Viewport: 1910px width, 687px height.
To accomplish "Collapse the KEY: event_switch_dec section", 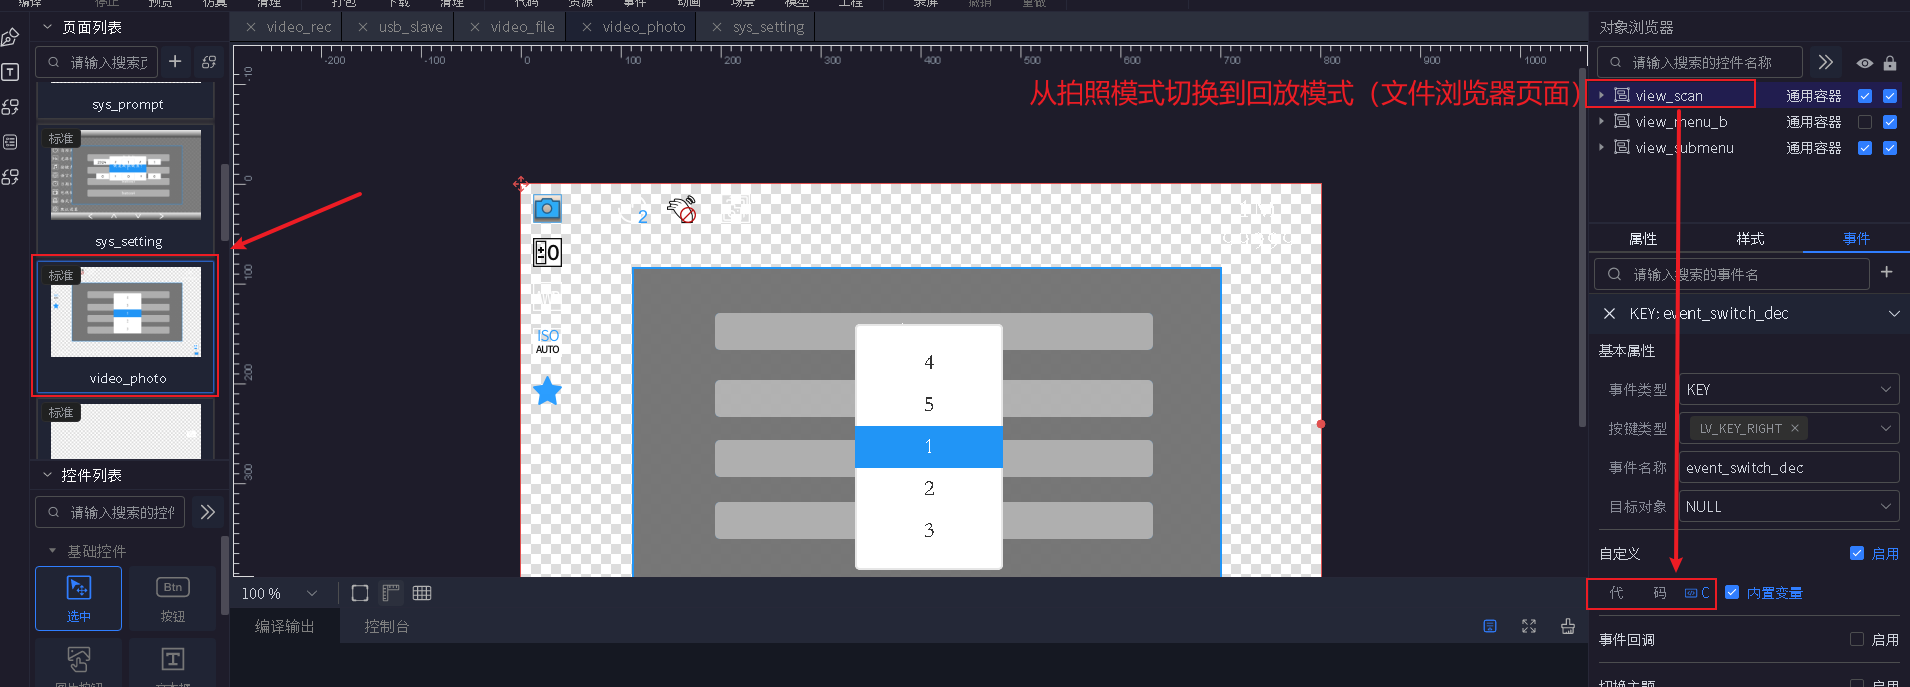I will pos(1894,313).
